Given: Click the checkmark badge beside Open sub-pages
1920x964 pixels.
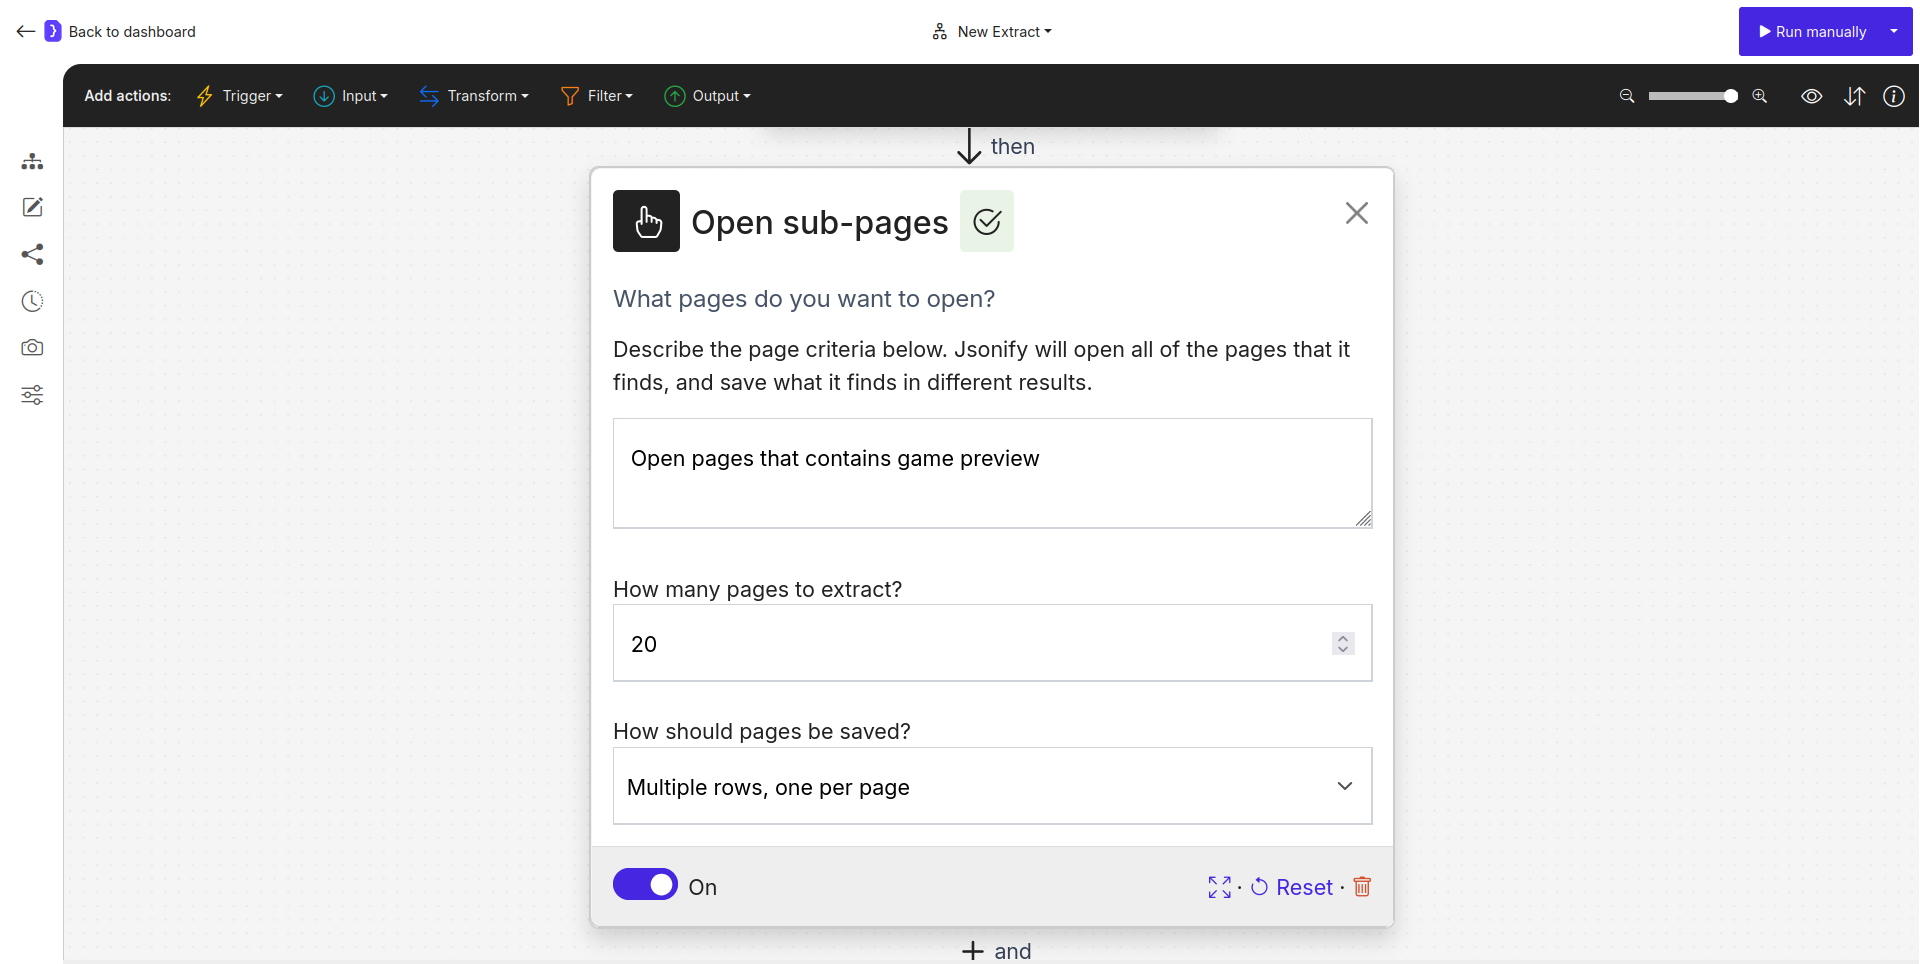Looking at the screenshot, I should 987,221.
